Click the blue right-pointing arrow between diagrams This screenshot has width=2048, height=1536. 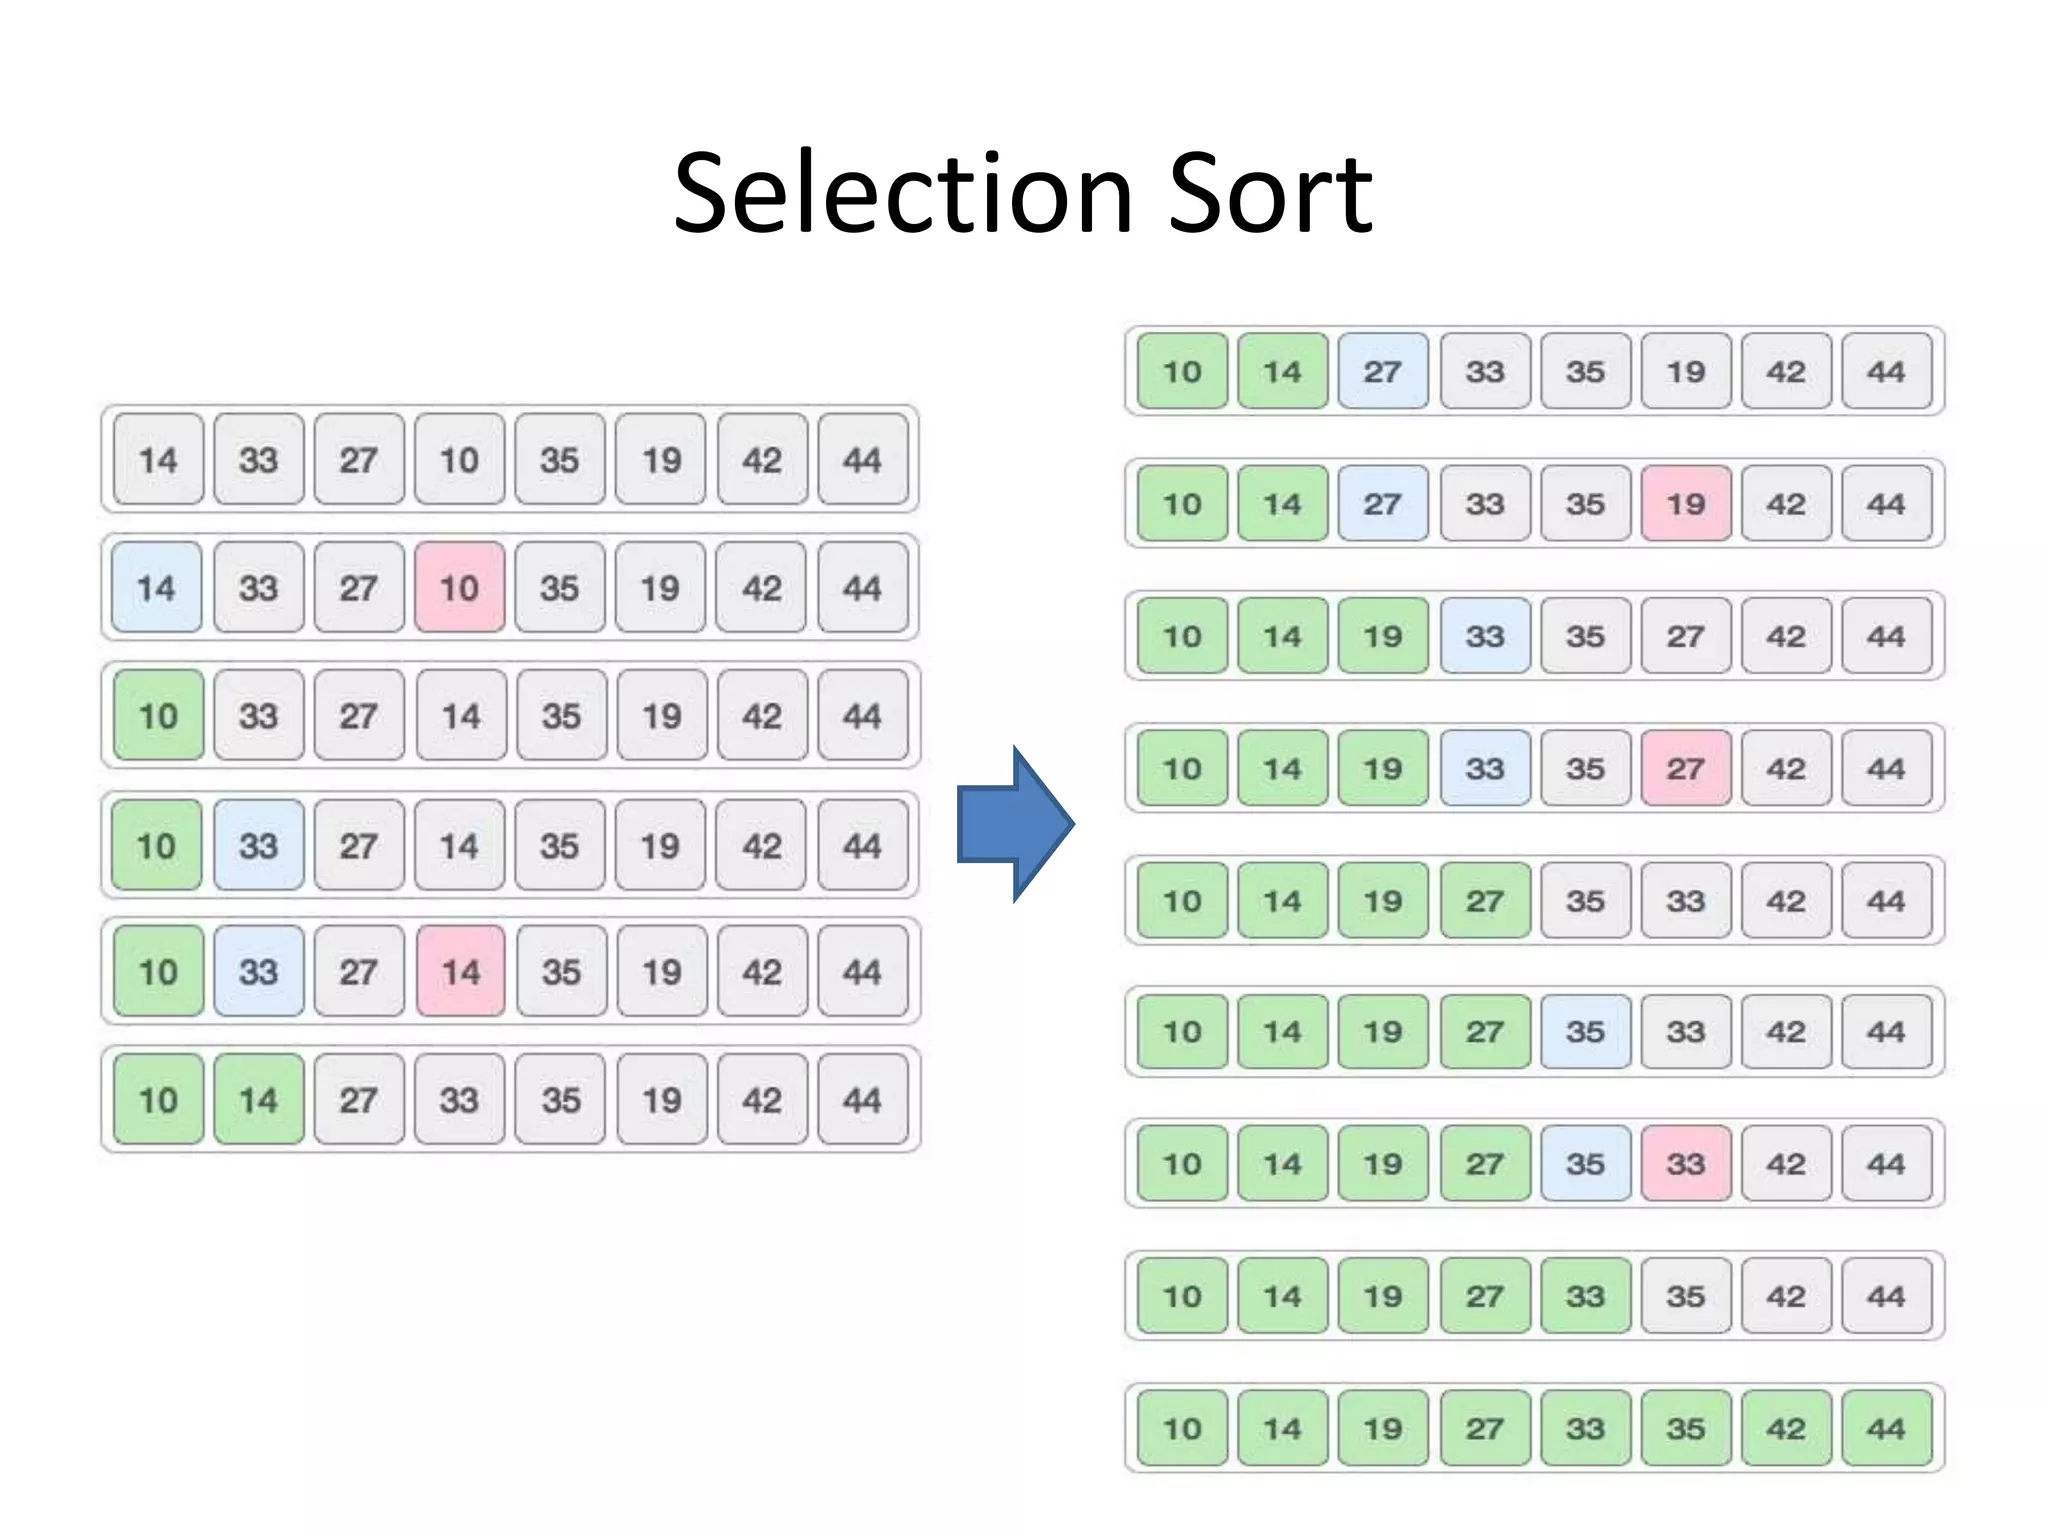point(1015,824)
